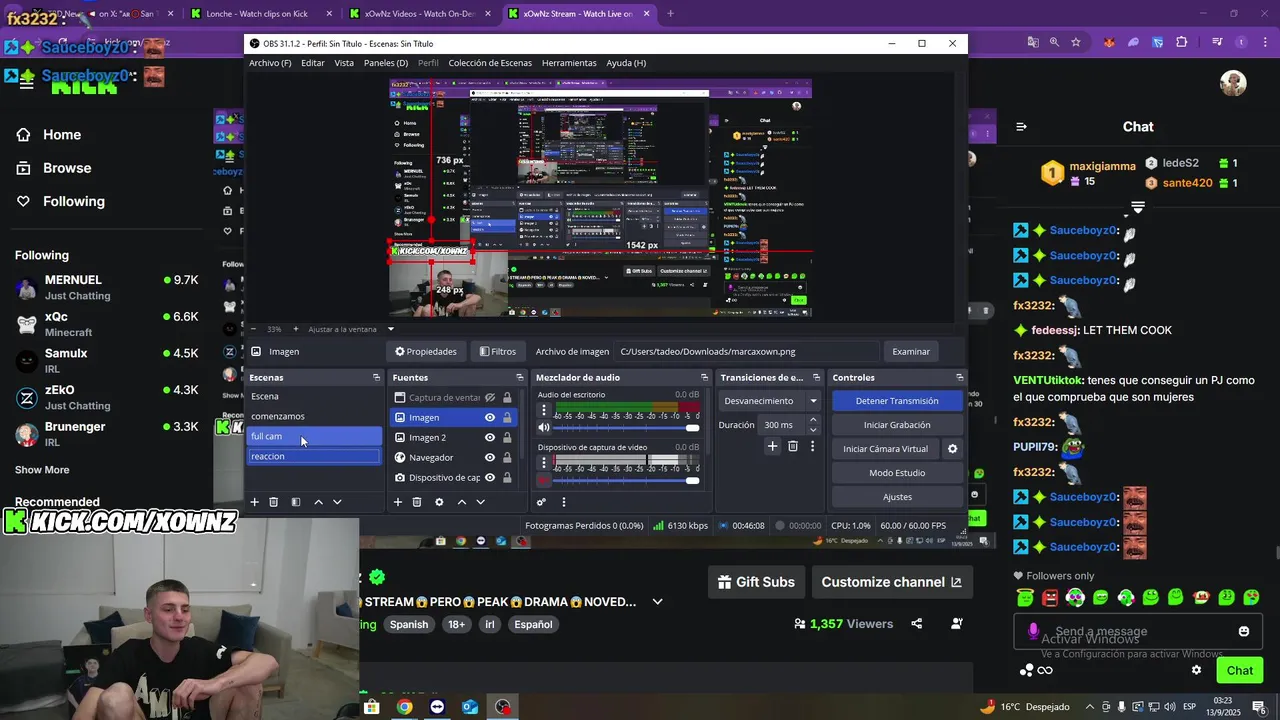Add a transition with the plus icon
The width and height of the screenshot is (1280, 720).
pos(772,446)
